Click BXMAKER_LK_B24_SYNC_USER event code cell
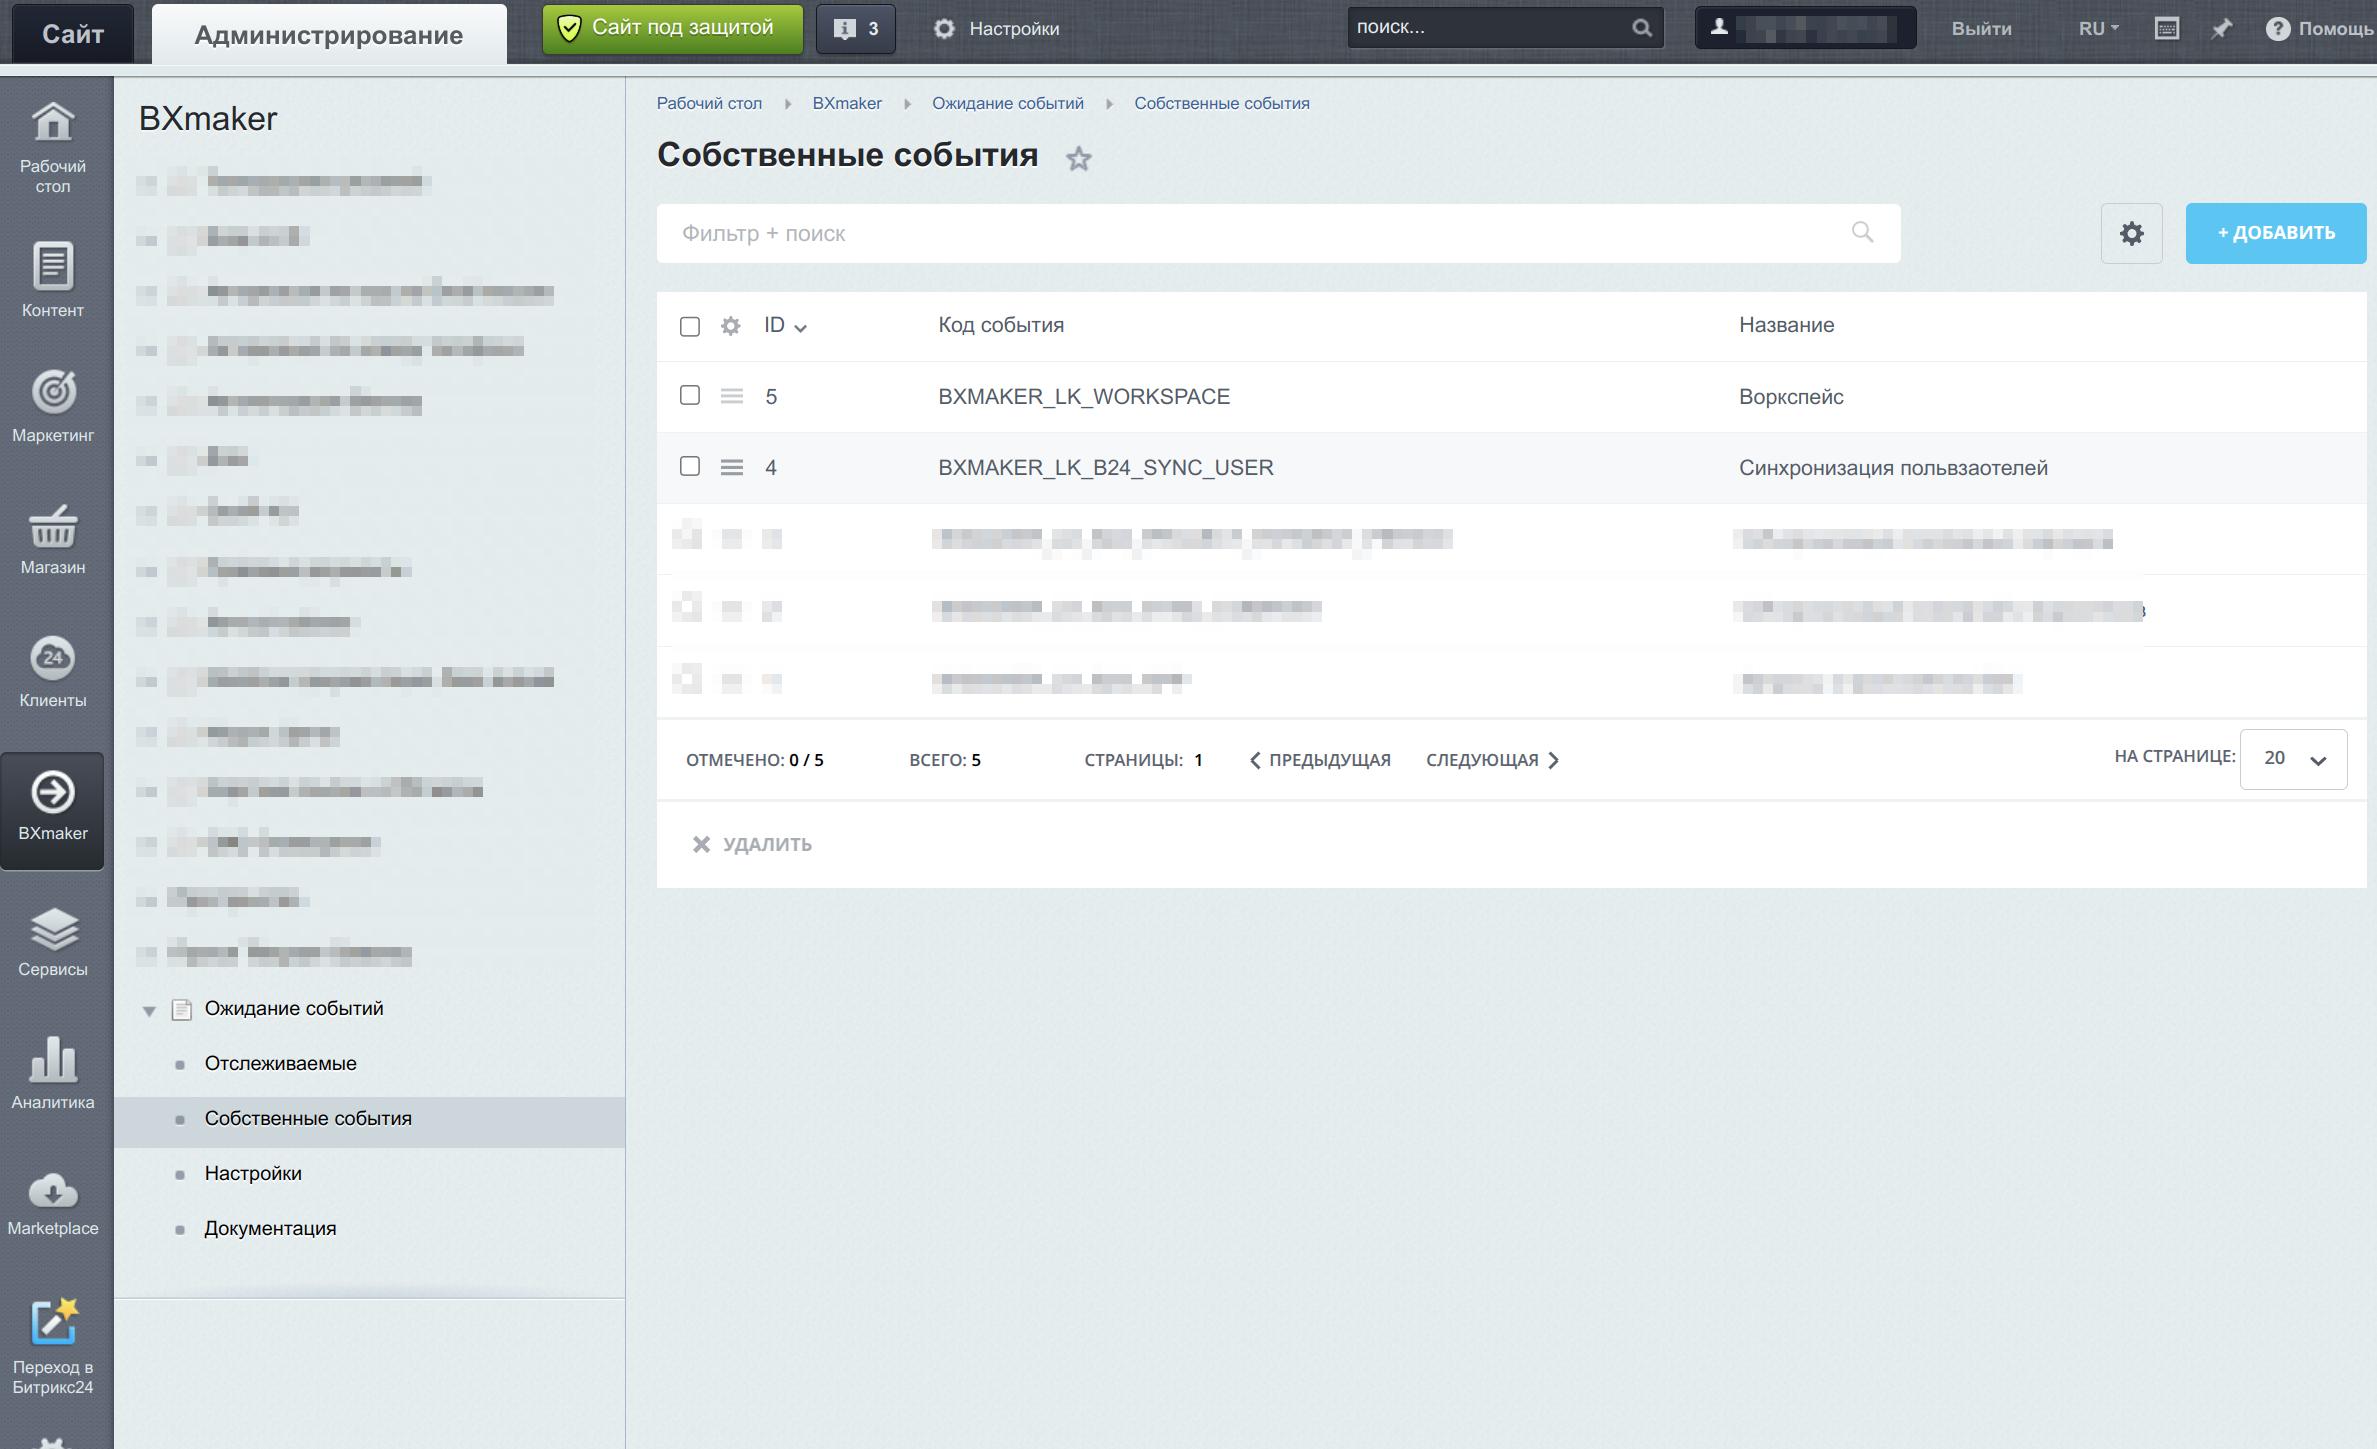 tap(1105, 467)
